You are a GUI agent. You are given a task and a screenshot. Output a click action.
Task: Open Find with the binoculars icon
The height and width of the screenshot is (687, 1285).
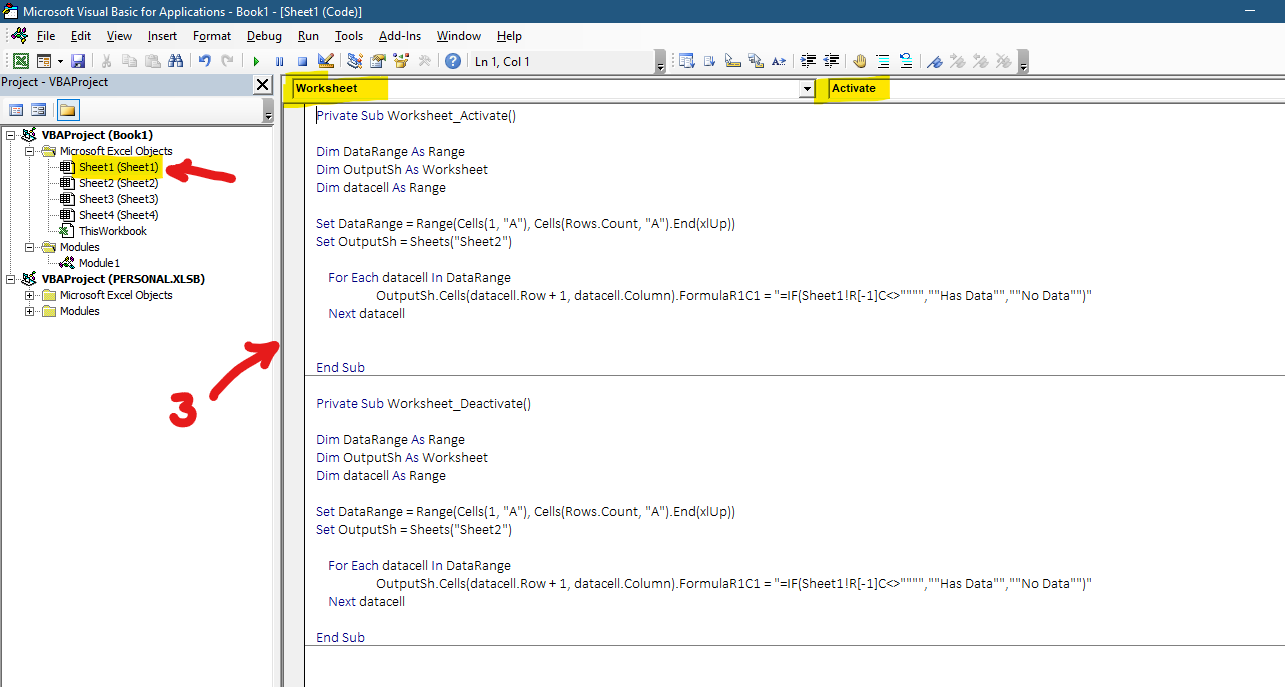[175, 61]
